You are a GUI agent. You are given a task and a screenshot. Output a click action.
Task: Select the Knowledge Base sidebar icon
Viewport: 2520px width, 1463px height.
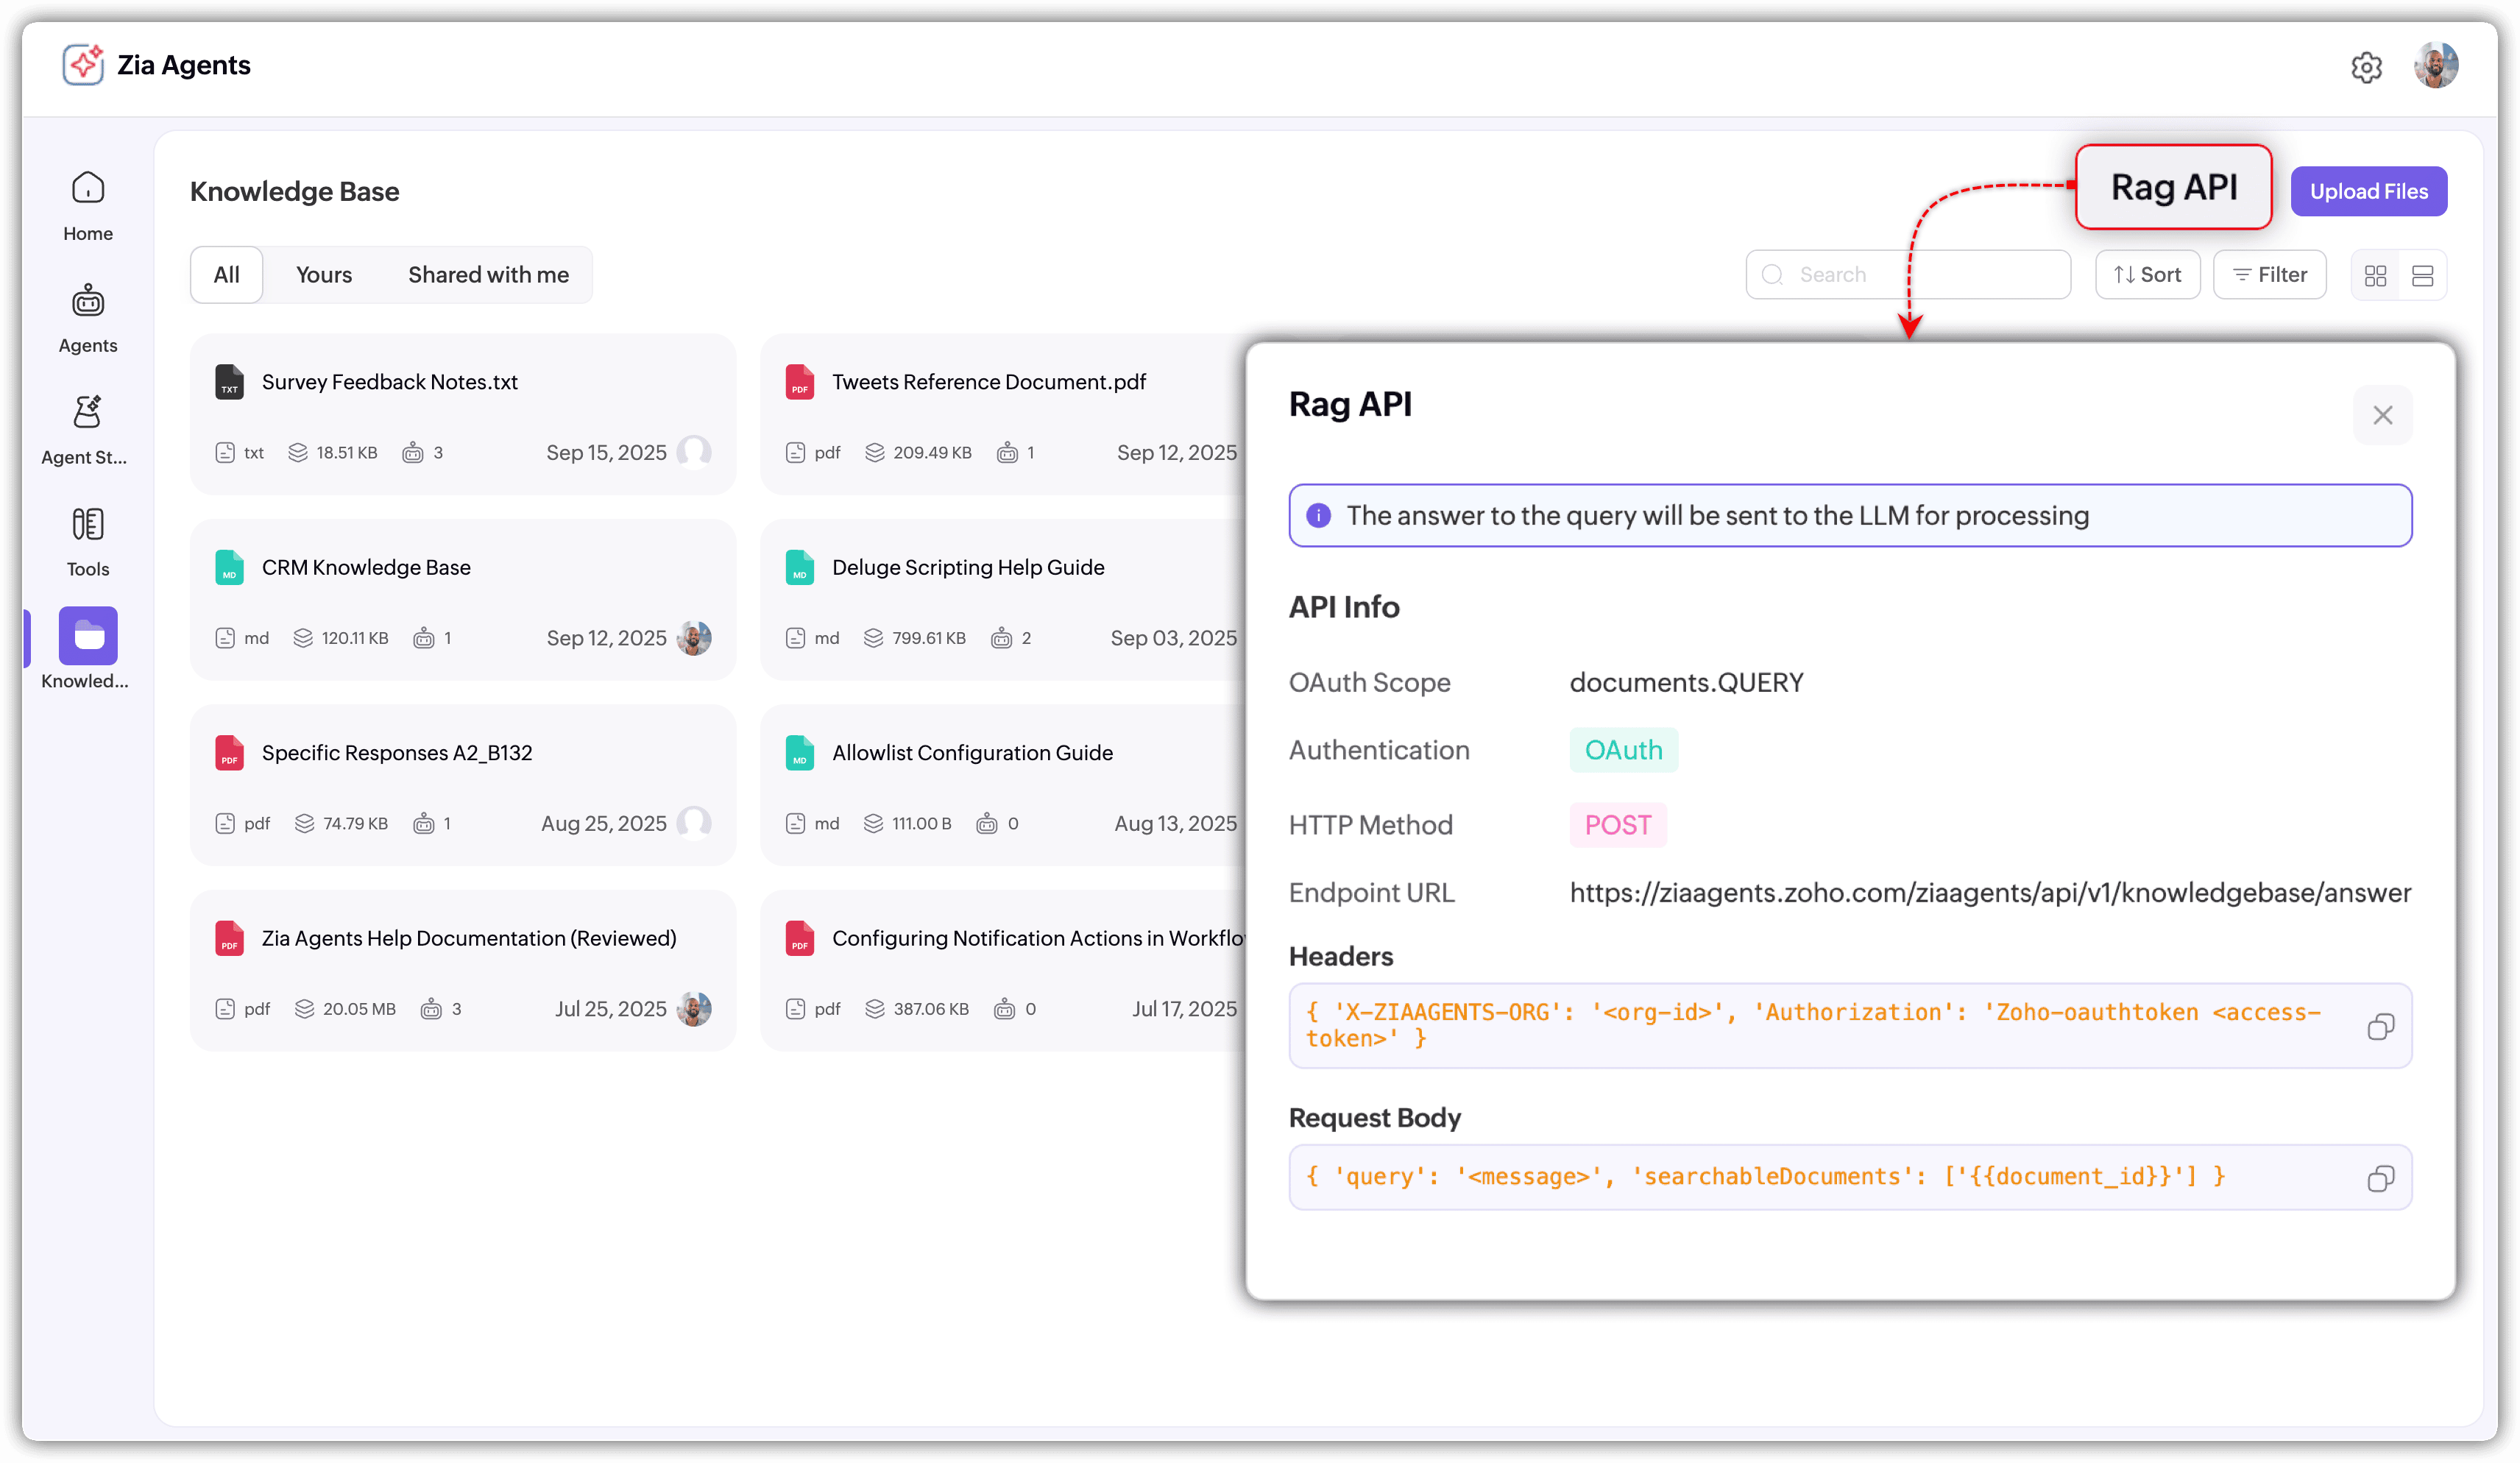[88, 636]
